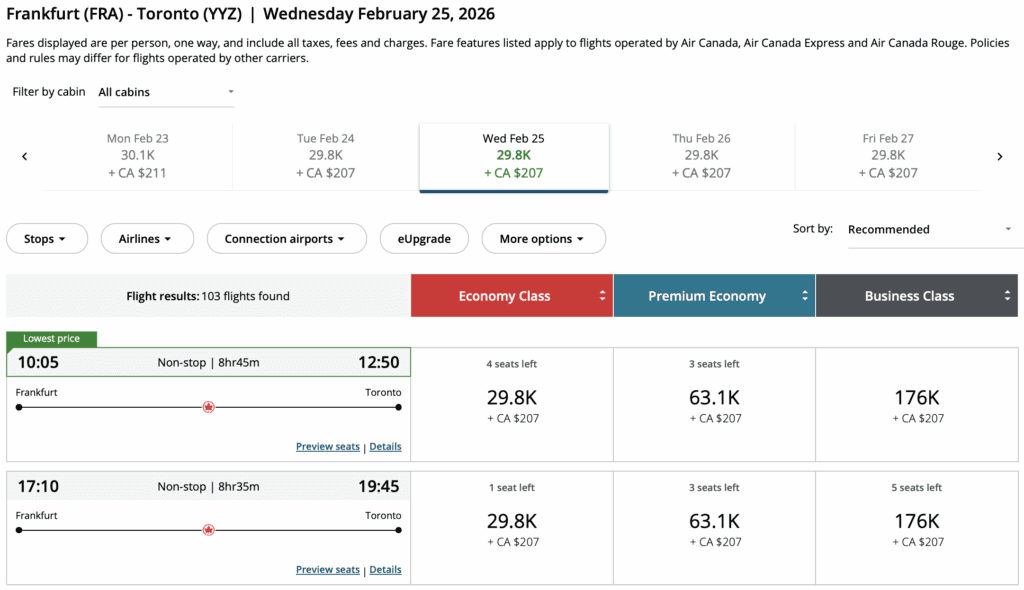Open Details for the 17:10 flight

[385, 570]
